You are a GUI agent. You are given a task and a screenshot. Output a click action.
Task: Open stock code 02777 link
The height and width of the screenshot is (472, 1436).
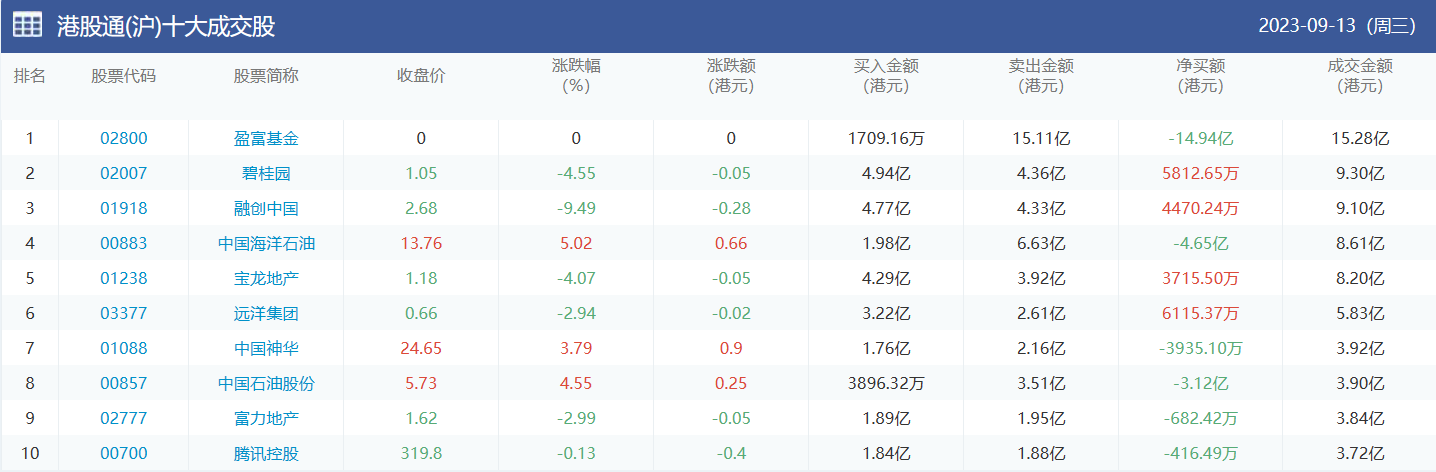click(123, 419)
